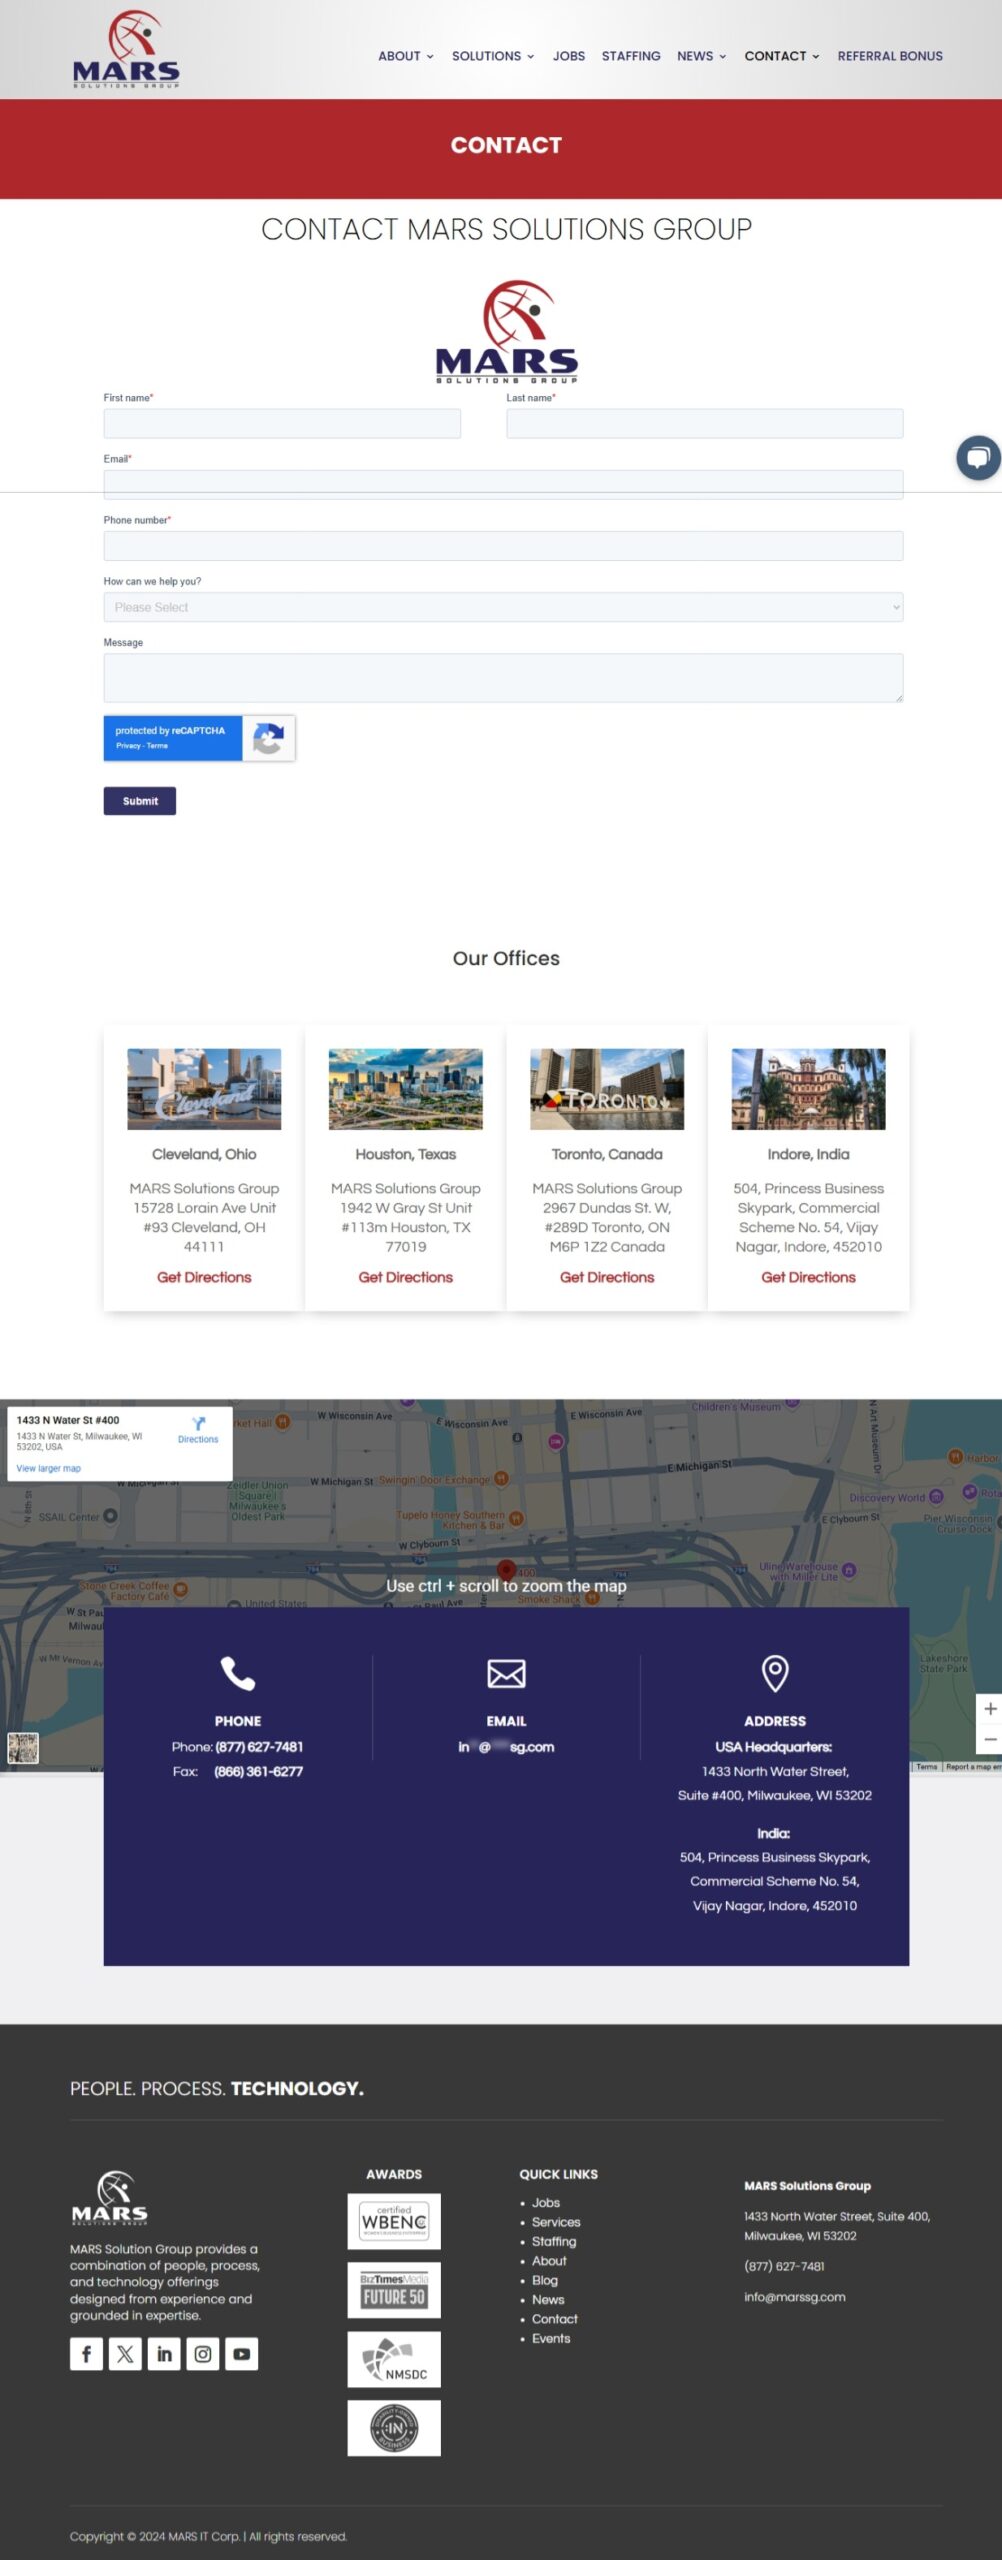Screen dimensions: 1002x2560
Task: Get directions to the Houston office
Action: tap(406, 1277)
